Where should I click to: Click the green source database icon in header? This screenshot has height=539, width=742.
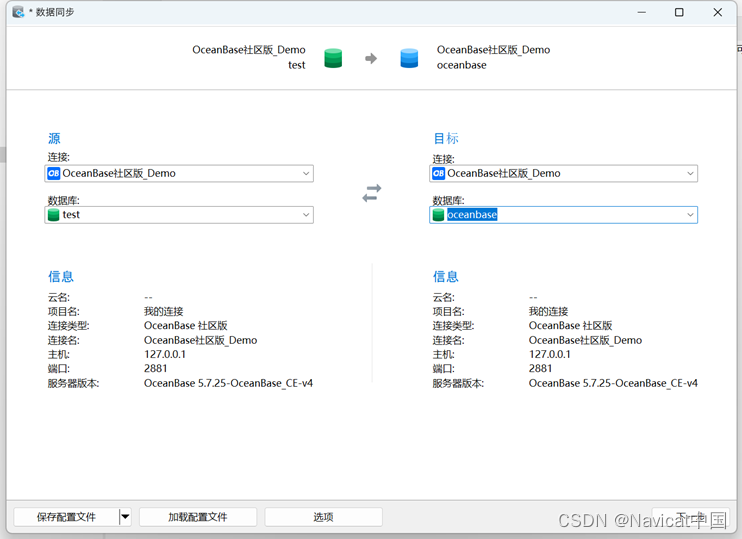tap(333, 58)
